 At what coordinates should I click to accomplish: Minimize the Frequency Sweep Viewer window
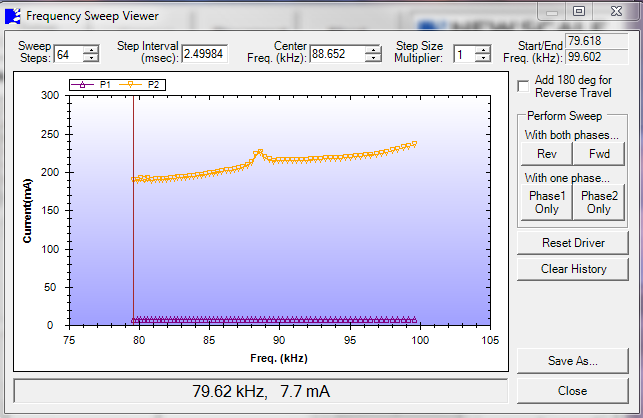point(552,12)
